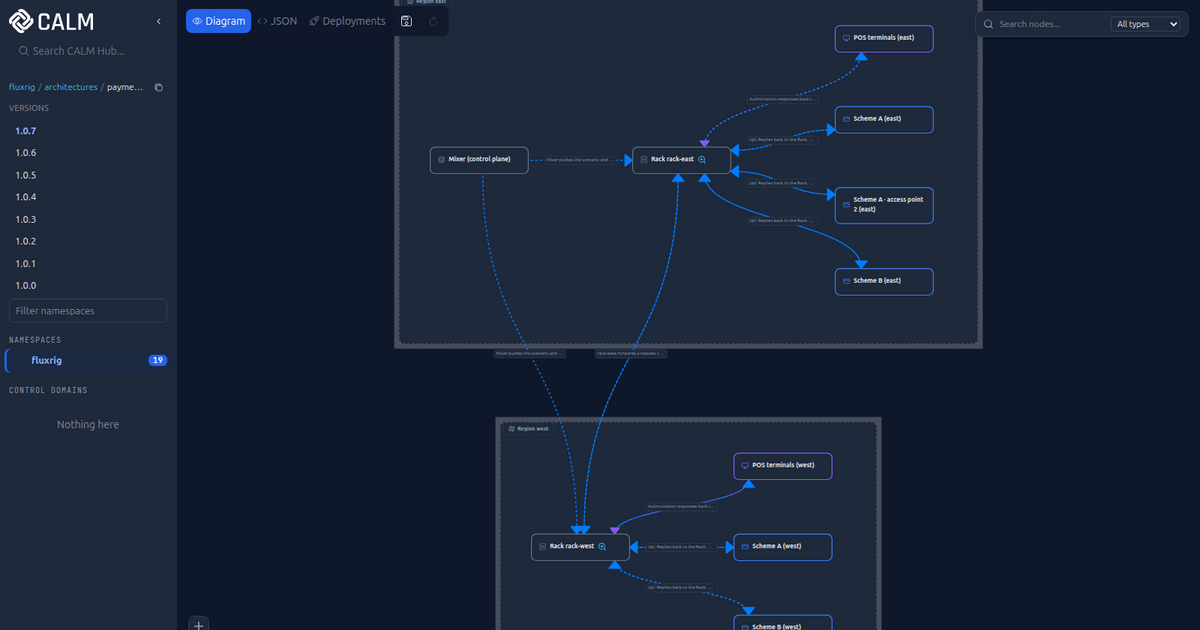Switch to the Diagram tab
This screenshot has height=630, width=1200.
tap(218, 21)
